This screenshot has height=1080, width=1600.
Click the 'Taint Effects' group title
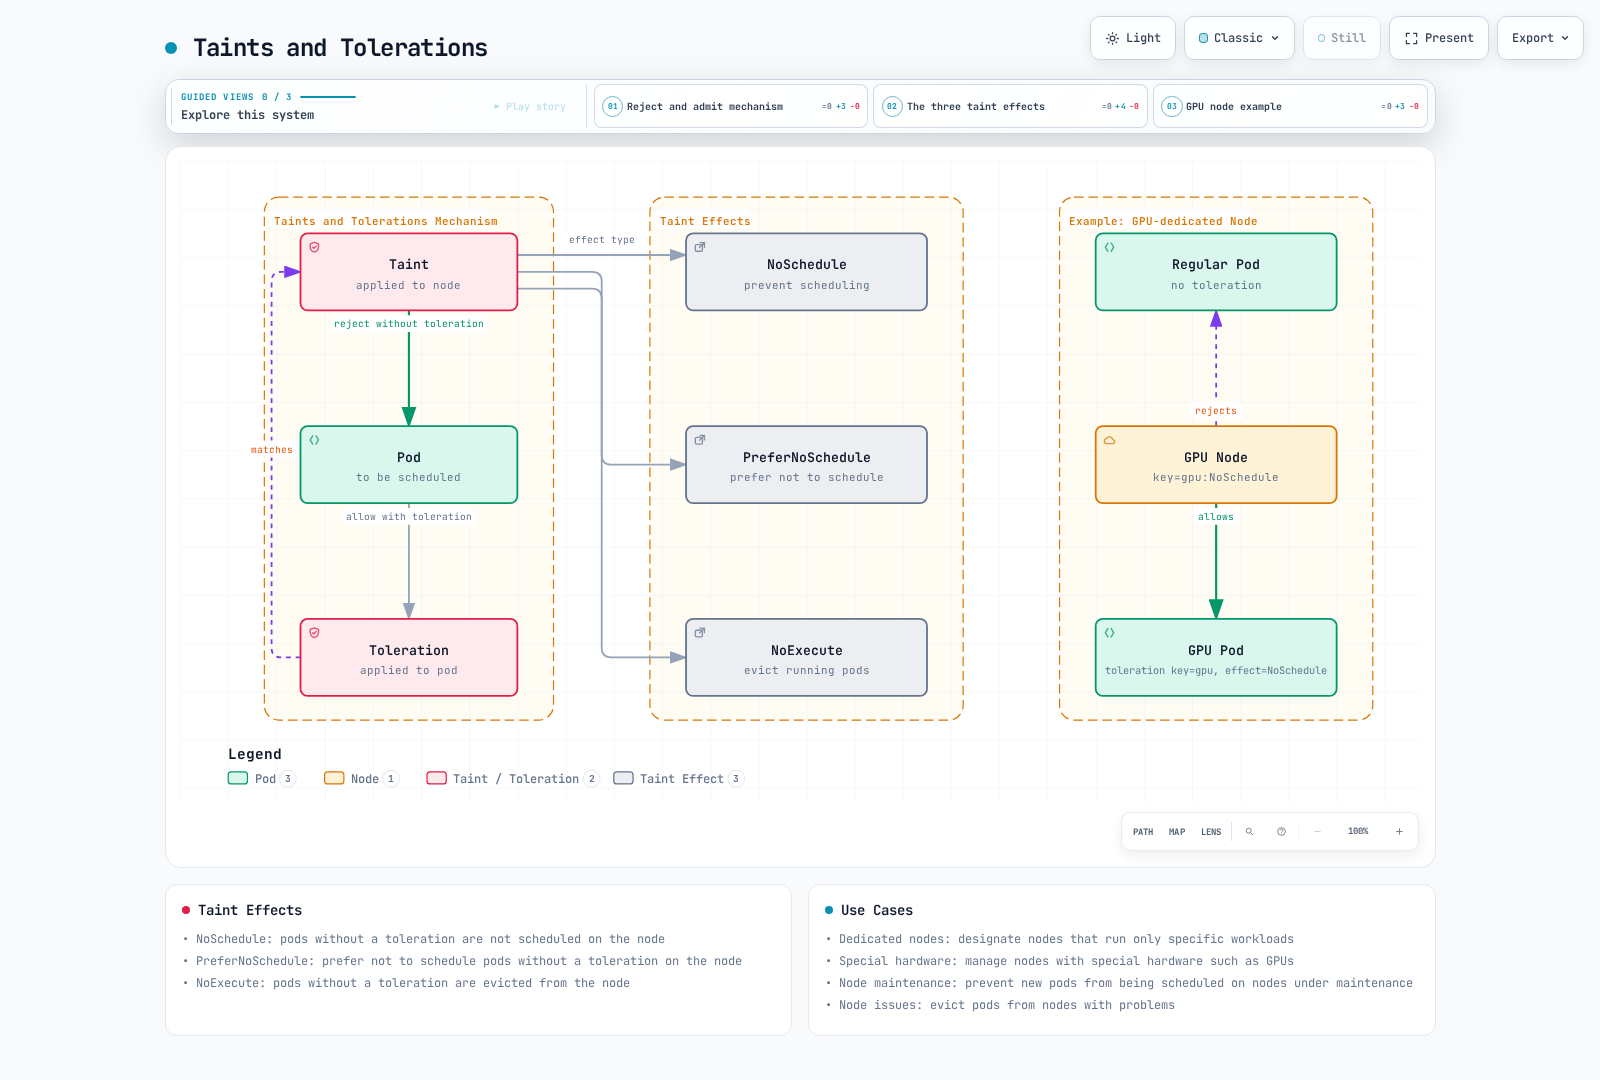click(x=705, y=222)
